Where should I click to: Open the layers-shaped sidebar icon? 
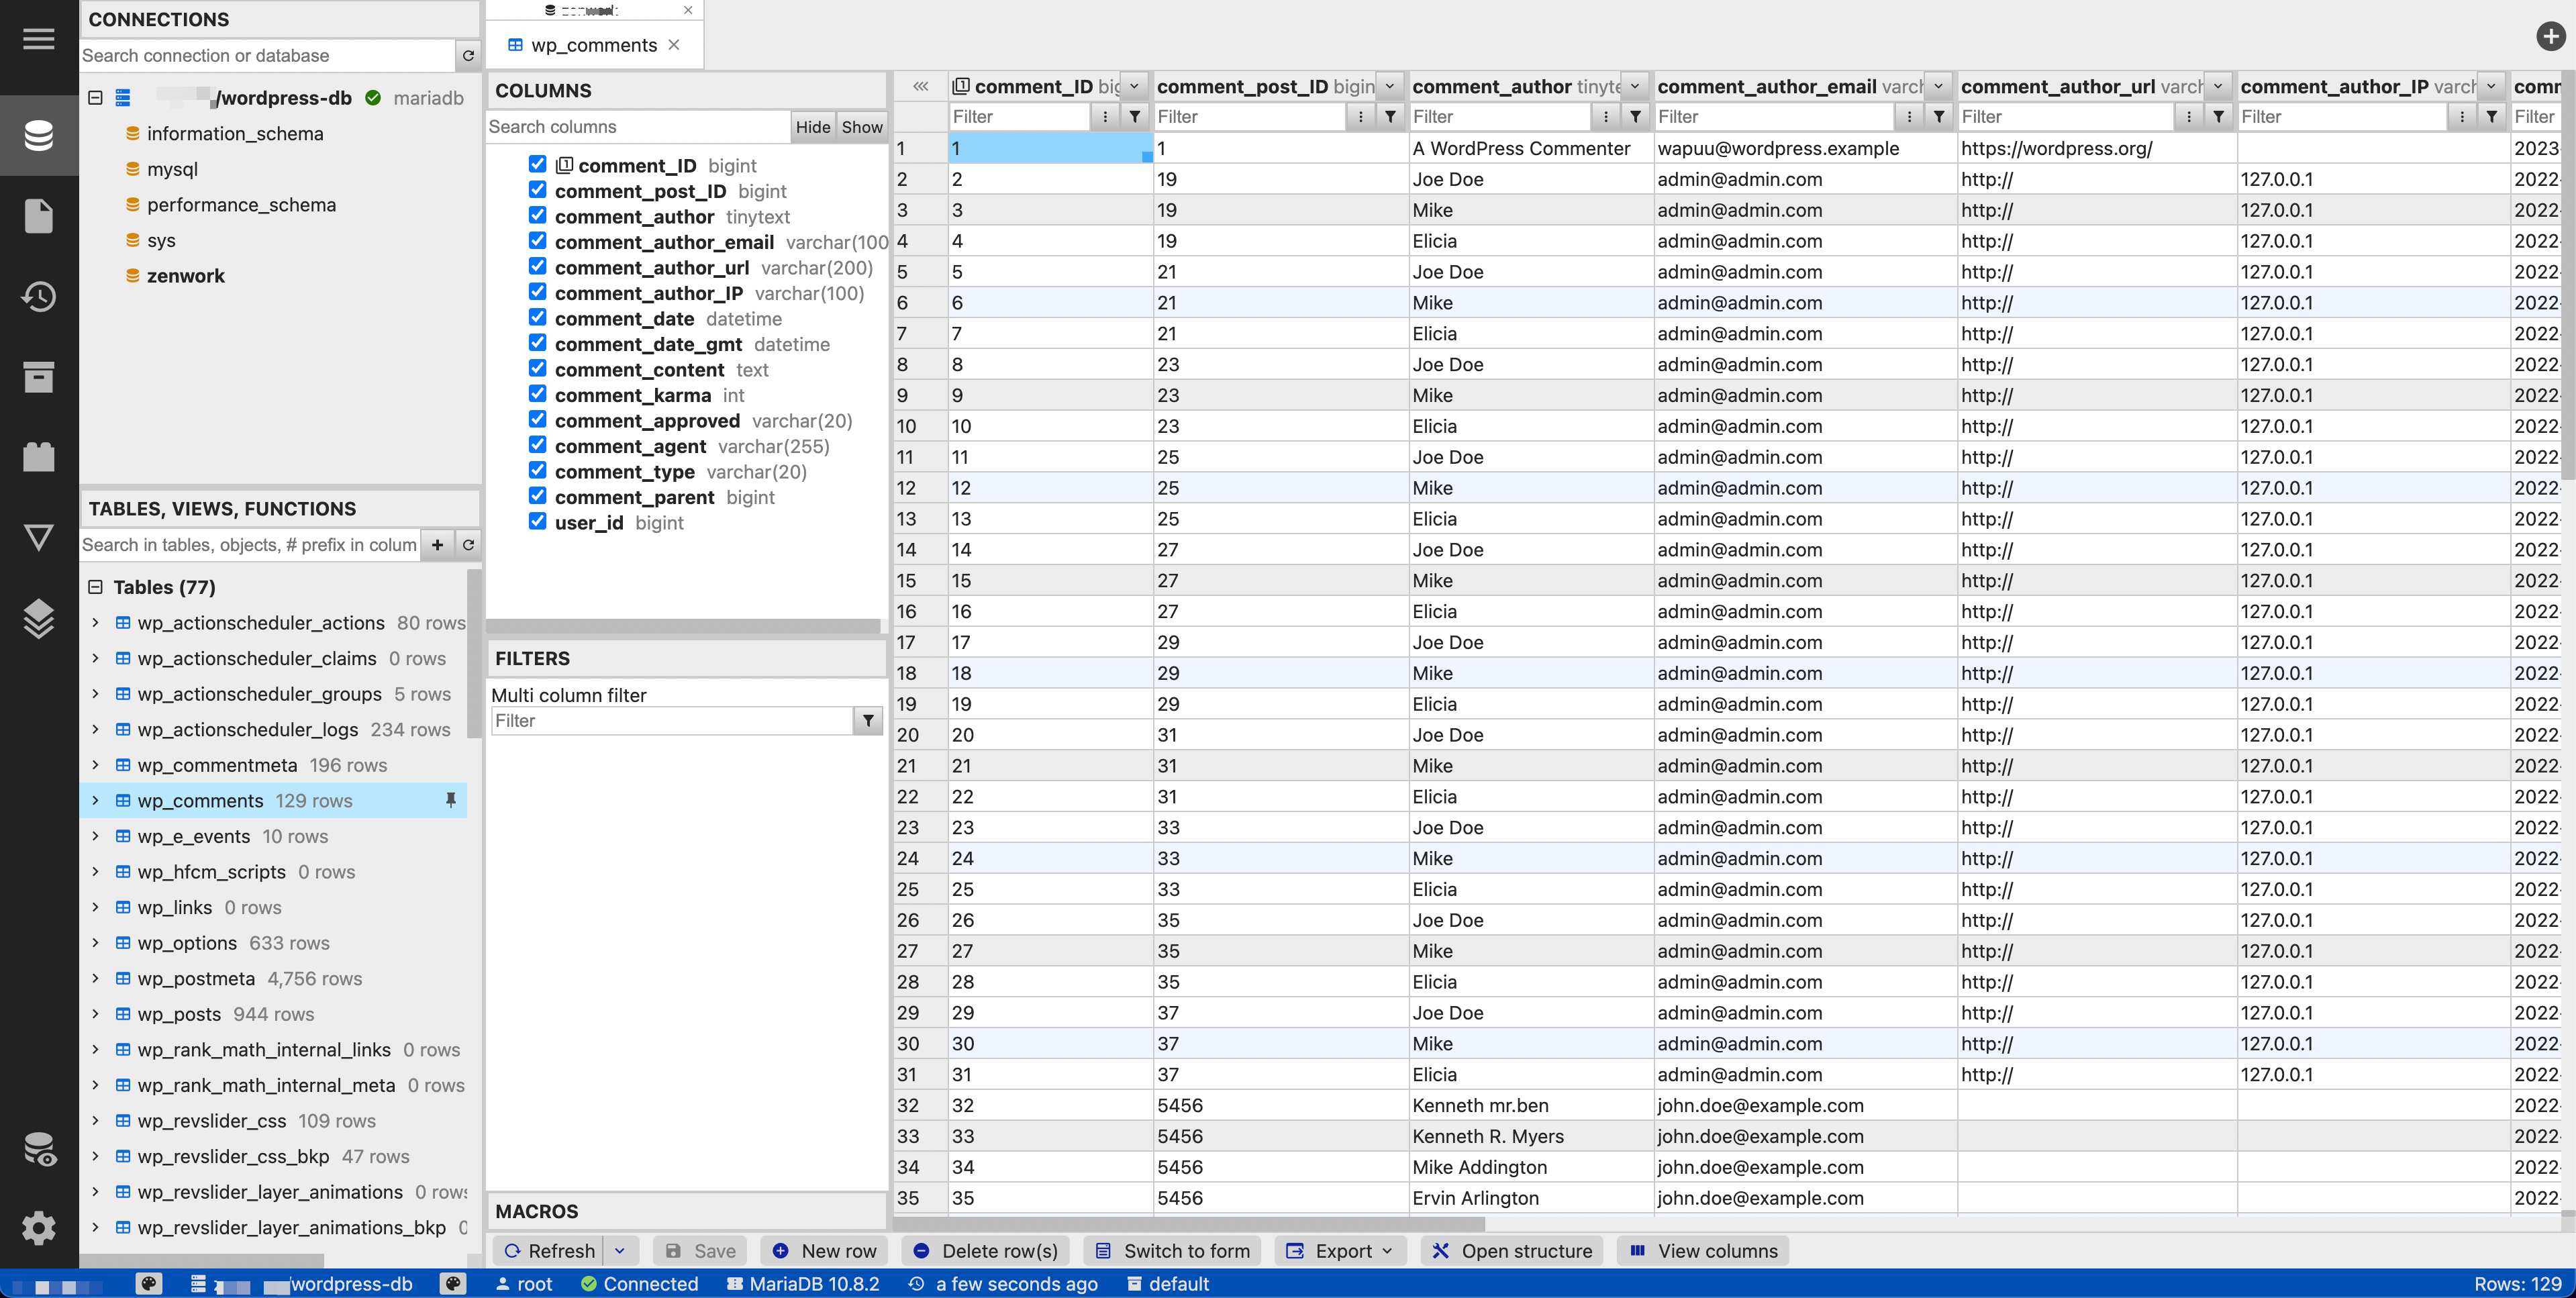[x=39, y=618]
